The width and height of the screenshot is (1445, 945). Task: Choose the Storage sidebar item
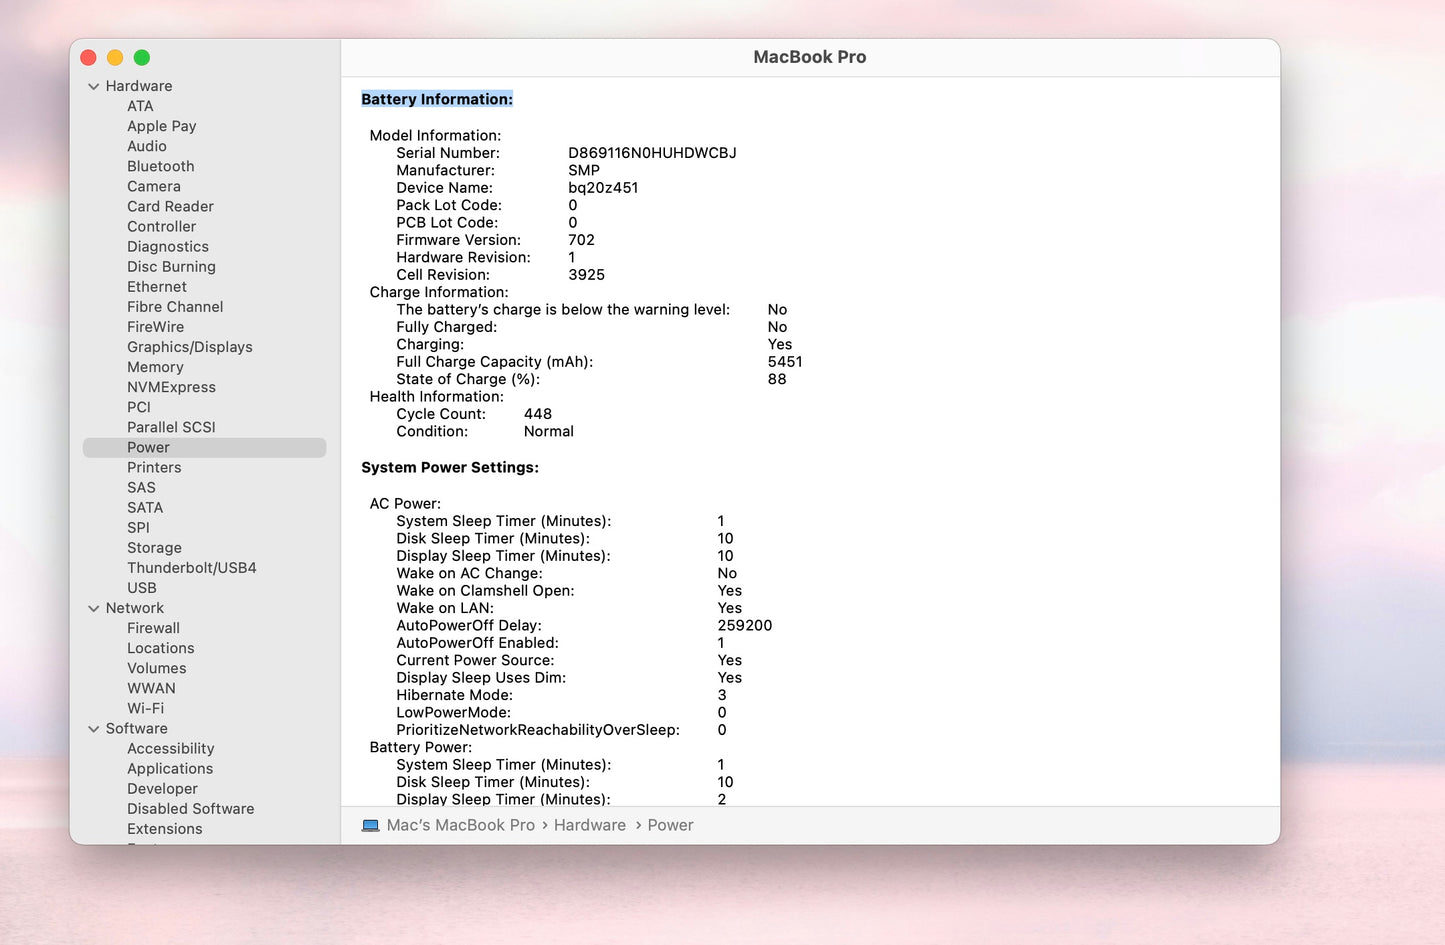[x=154, y=548]
